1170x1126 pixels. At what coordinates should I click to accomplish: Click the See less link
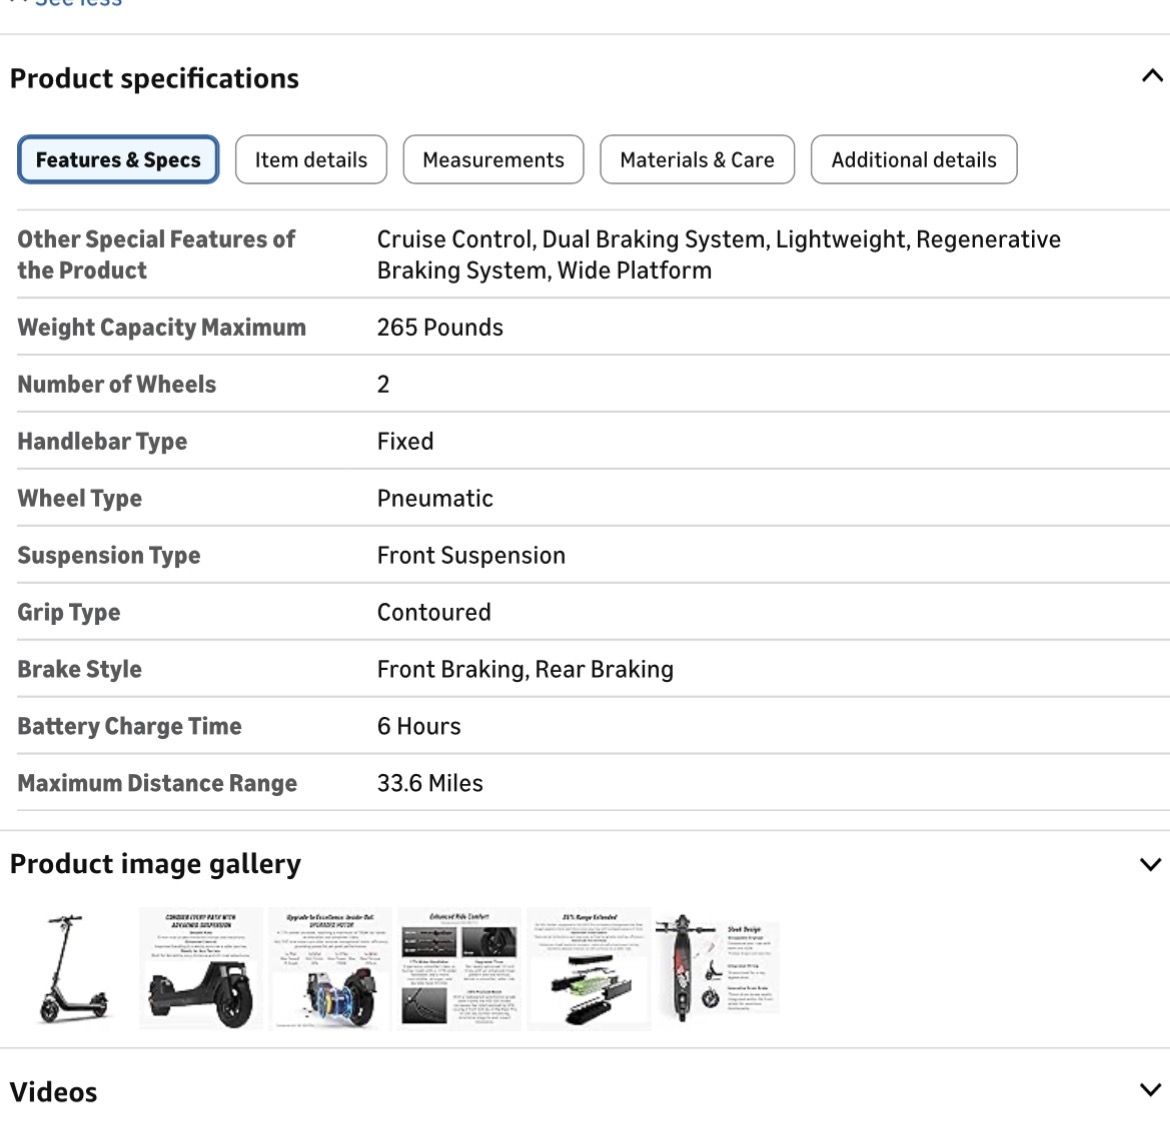click(x=78, y=4)
